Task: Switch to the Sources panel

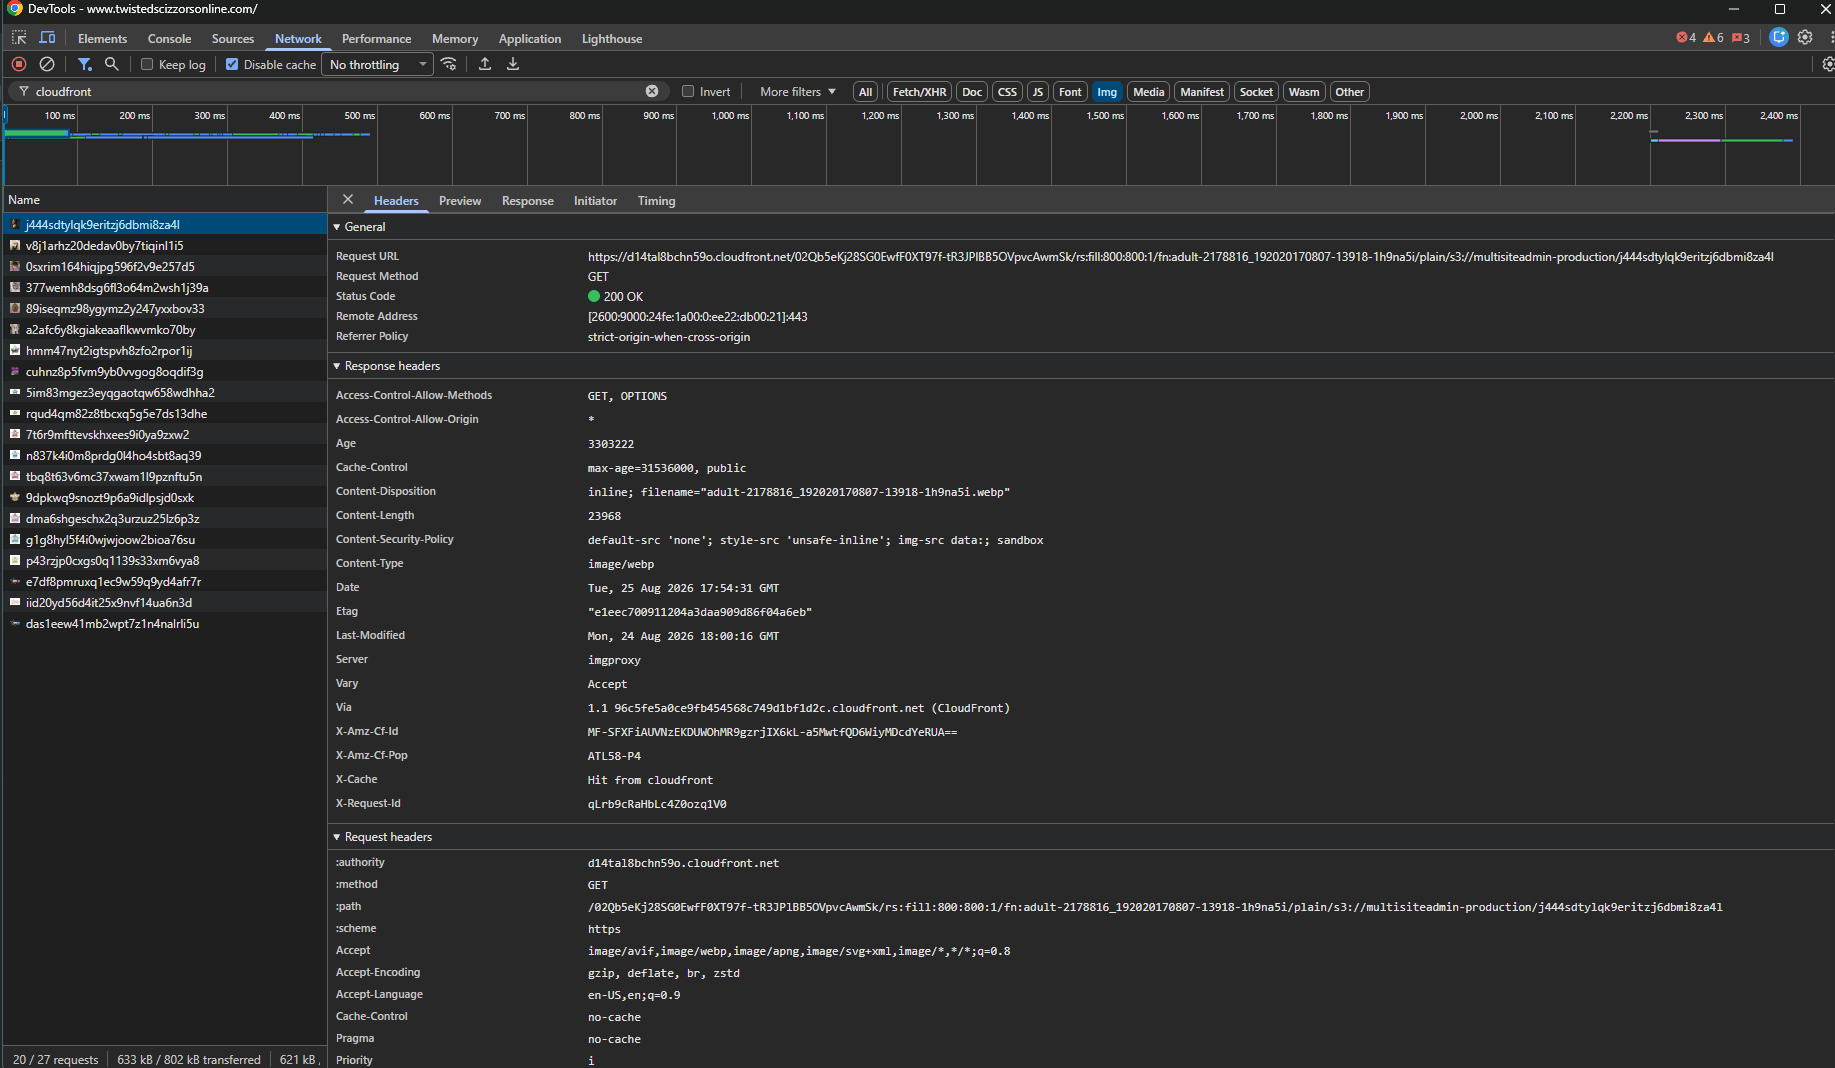Action: click(233, 39)
